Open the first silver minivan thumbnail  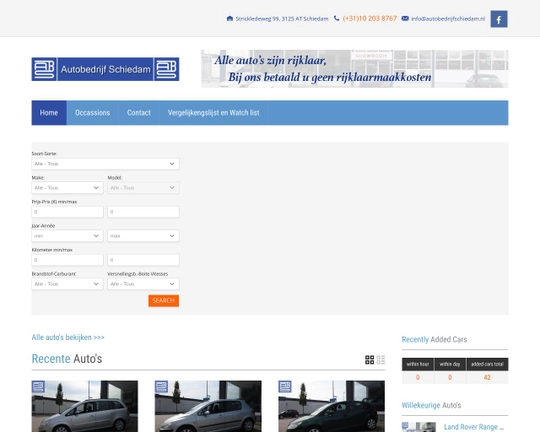point(85,406)
